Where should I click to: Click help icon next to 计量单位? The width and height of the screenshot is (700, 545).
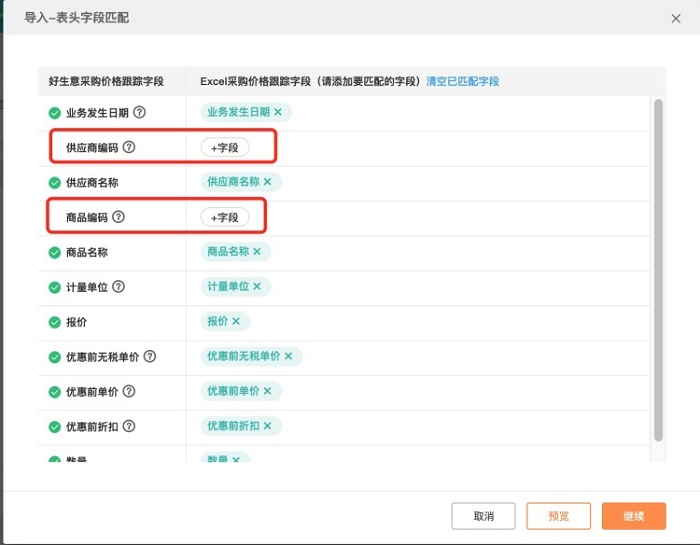click(x=118, y=287)
